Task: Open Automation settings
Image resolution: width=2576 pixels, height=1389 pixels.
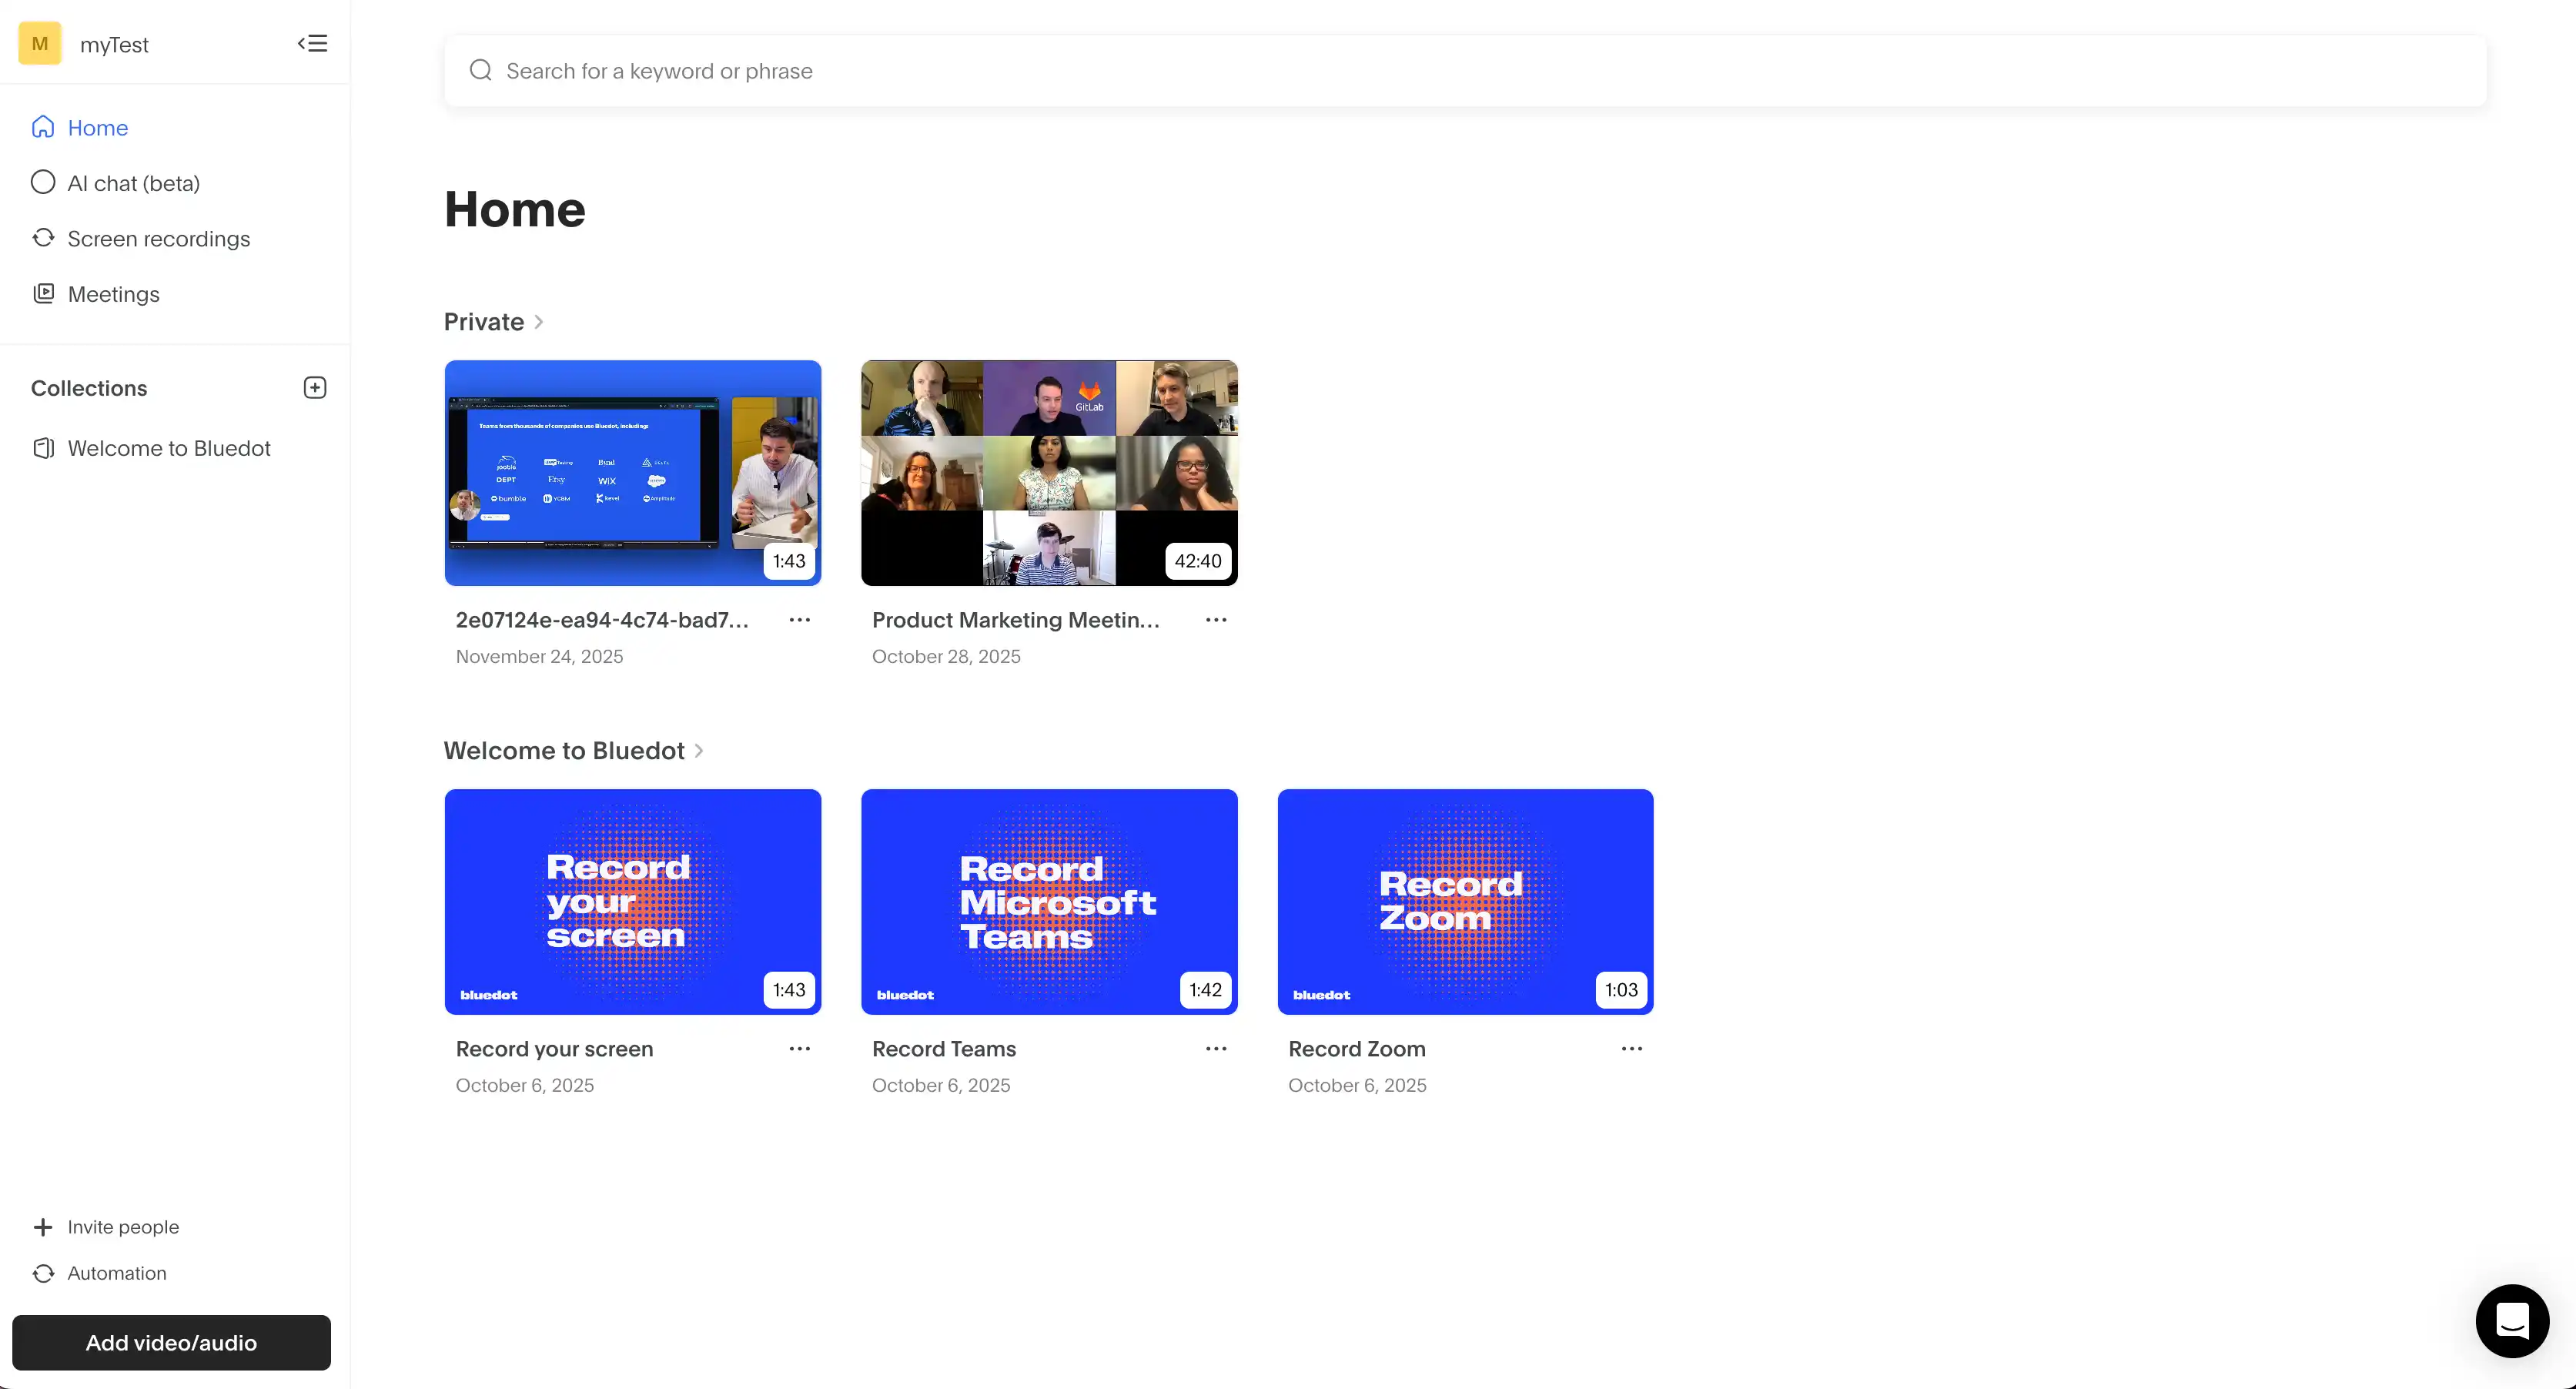Action: [116, 1273]
